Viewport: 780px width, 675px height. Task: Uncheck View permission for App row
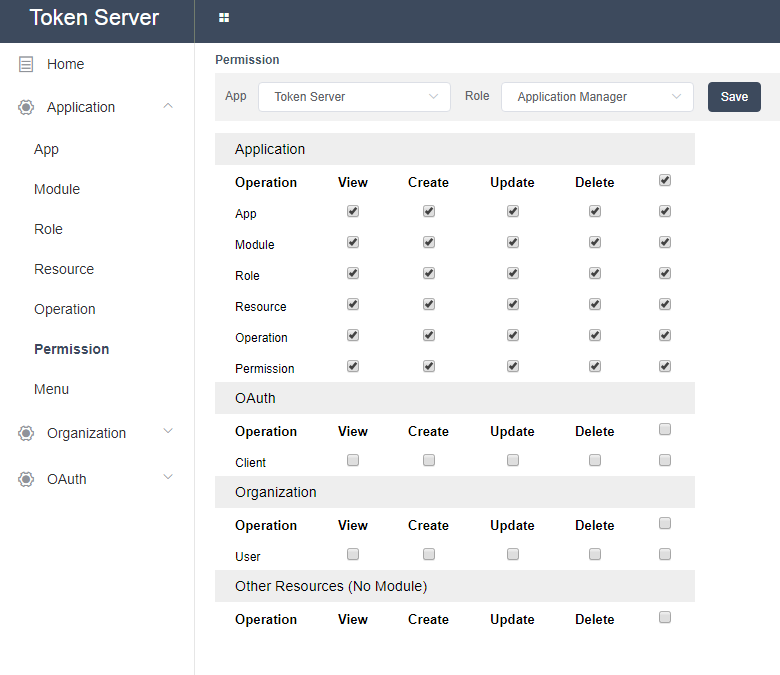pos(353,211)
